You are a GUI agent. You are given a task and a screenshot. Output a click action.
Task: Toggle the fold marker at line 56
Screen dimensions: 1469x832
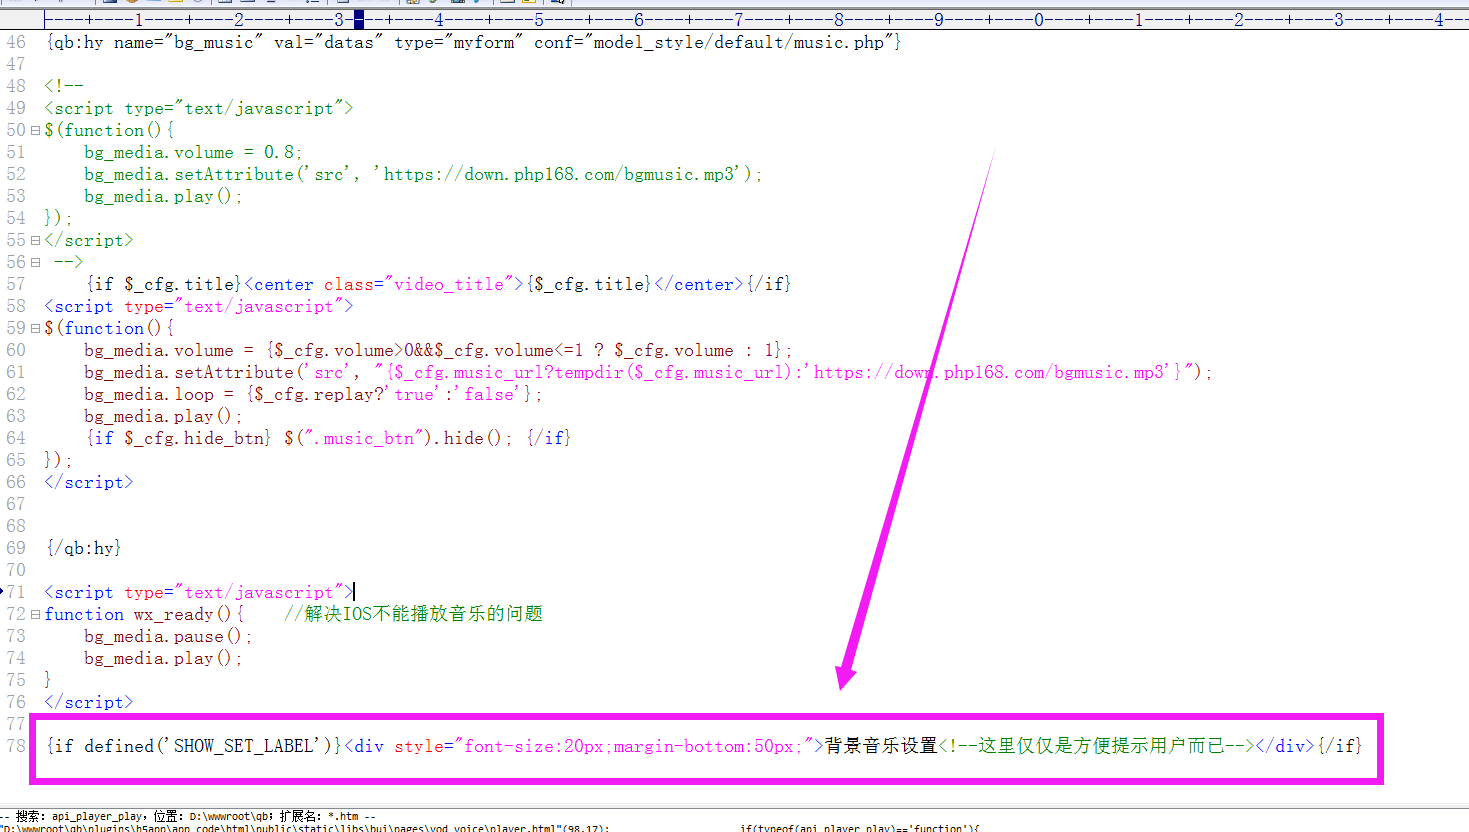(x=35, y=262)
